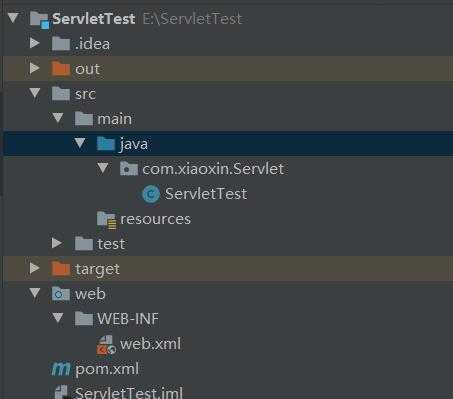The width and height of the screenshot is (453, 399).
Task: Click the com.xiaoxin.Servlet package icon
Action: click(129, 169)
